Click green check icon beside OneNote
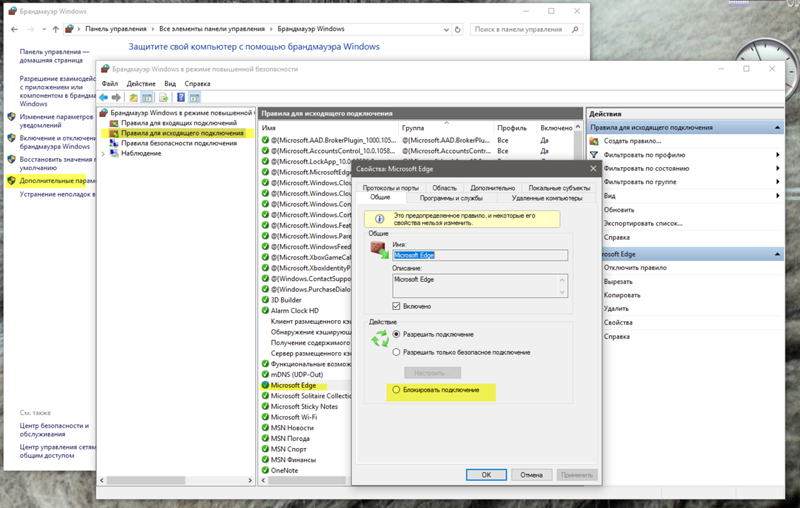The width and height of the screenshot is (800, 508). [x=265, y=470]
